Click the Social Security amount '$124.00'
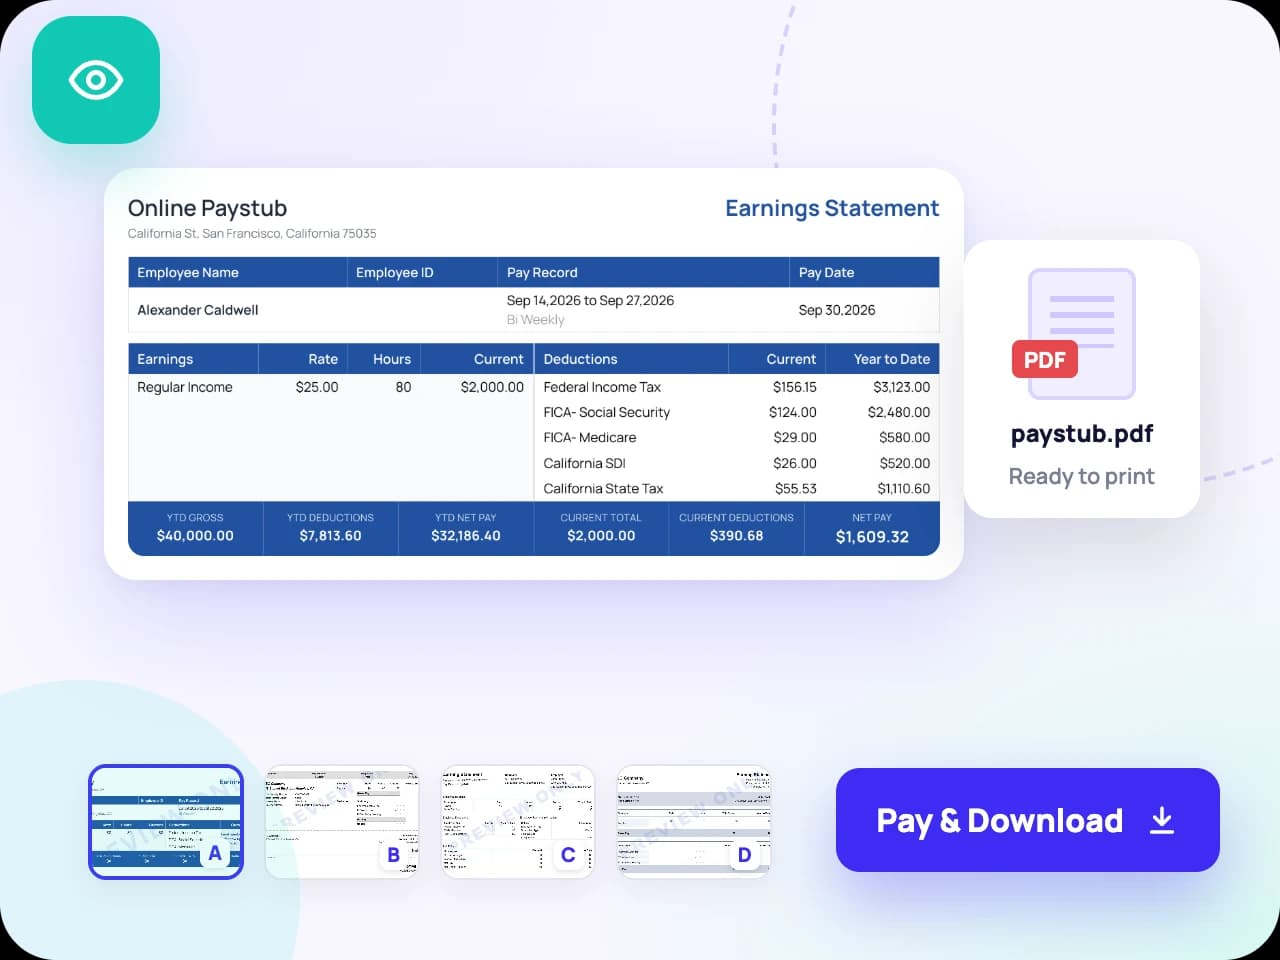 click(793, 412)
